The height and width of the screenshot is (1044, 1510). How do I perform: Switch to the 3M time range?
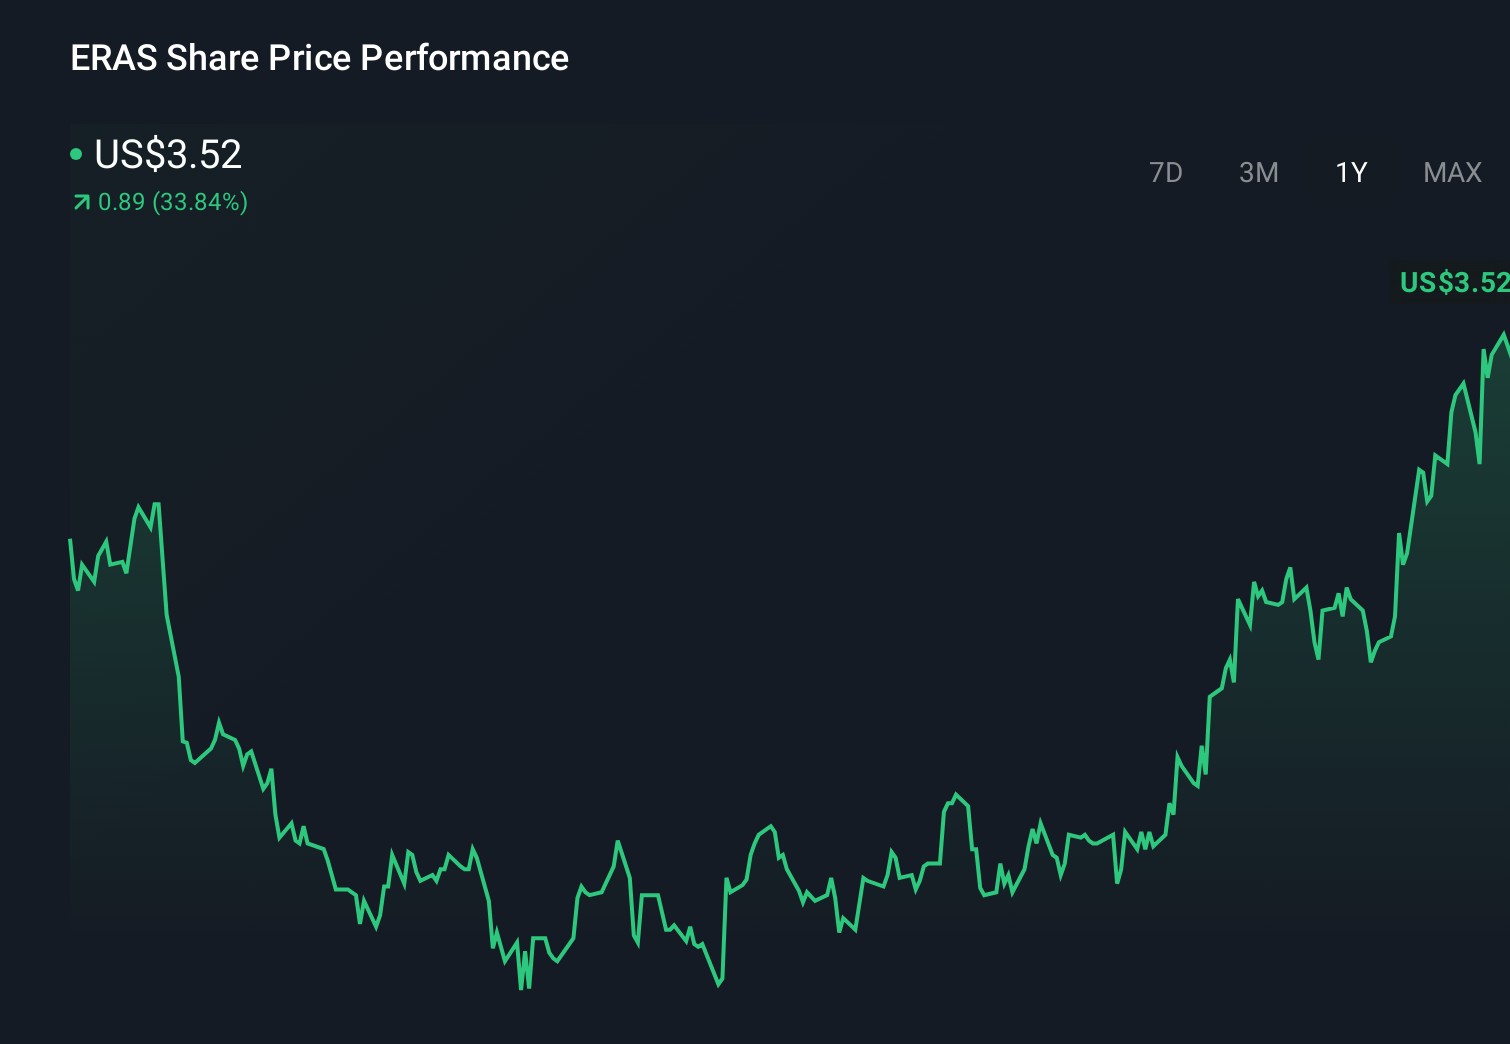click(x=1258, y=172)
